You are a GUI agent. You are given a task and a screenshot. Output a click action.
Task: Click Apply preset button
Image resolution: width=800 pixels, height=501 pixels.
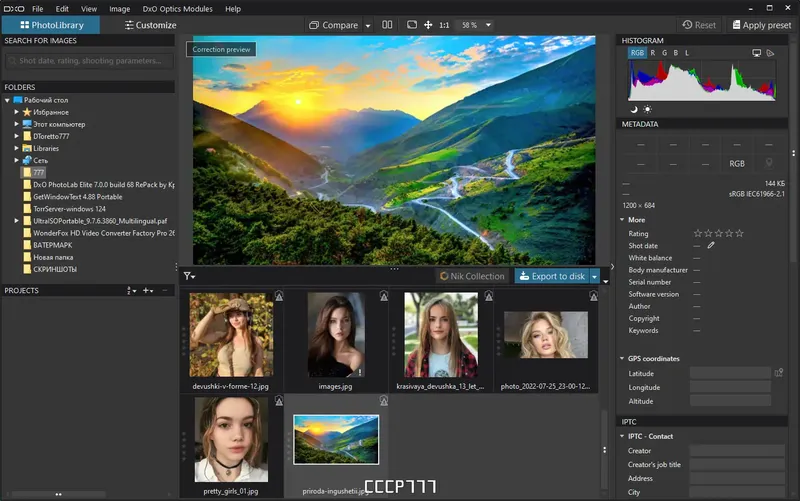762,25
